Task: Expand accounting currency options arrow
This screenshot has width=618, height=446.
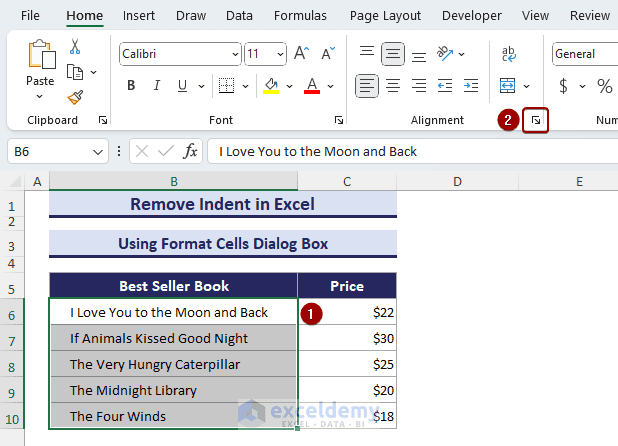Action: [x=582, y=86]
